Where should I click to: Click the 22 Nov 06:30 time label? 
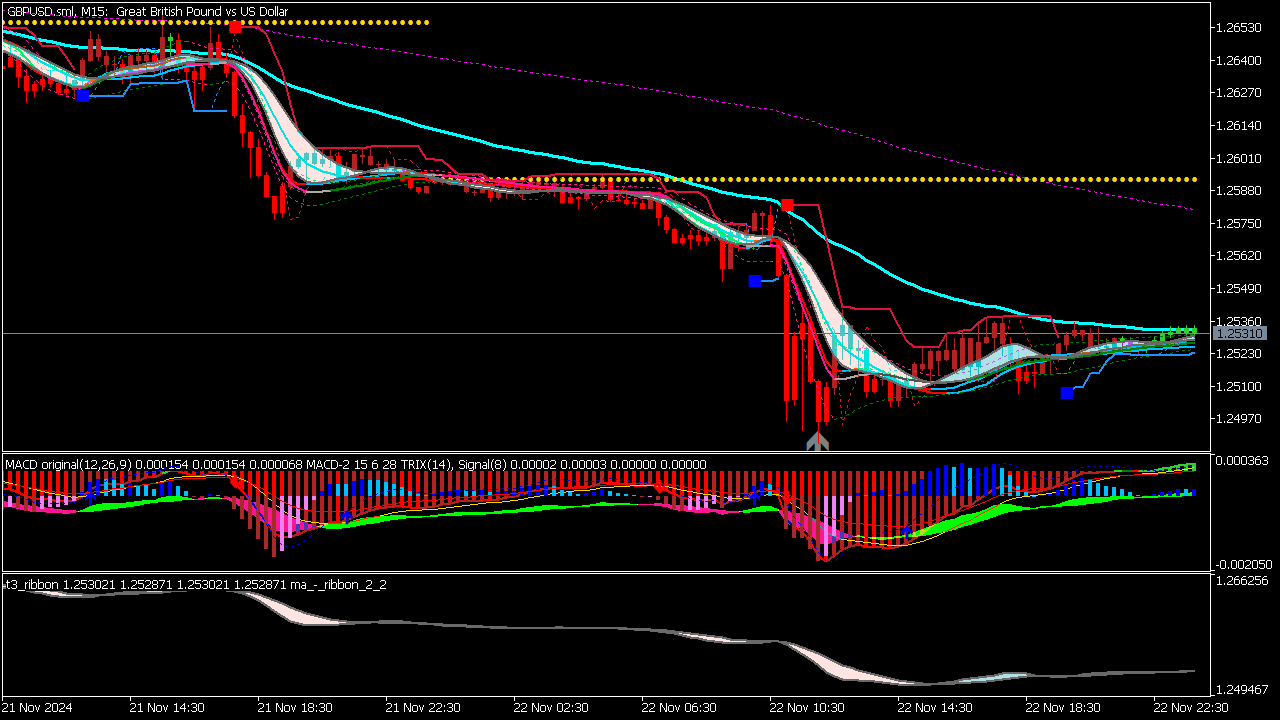point(679,707)
